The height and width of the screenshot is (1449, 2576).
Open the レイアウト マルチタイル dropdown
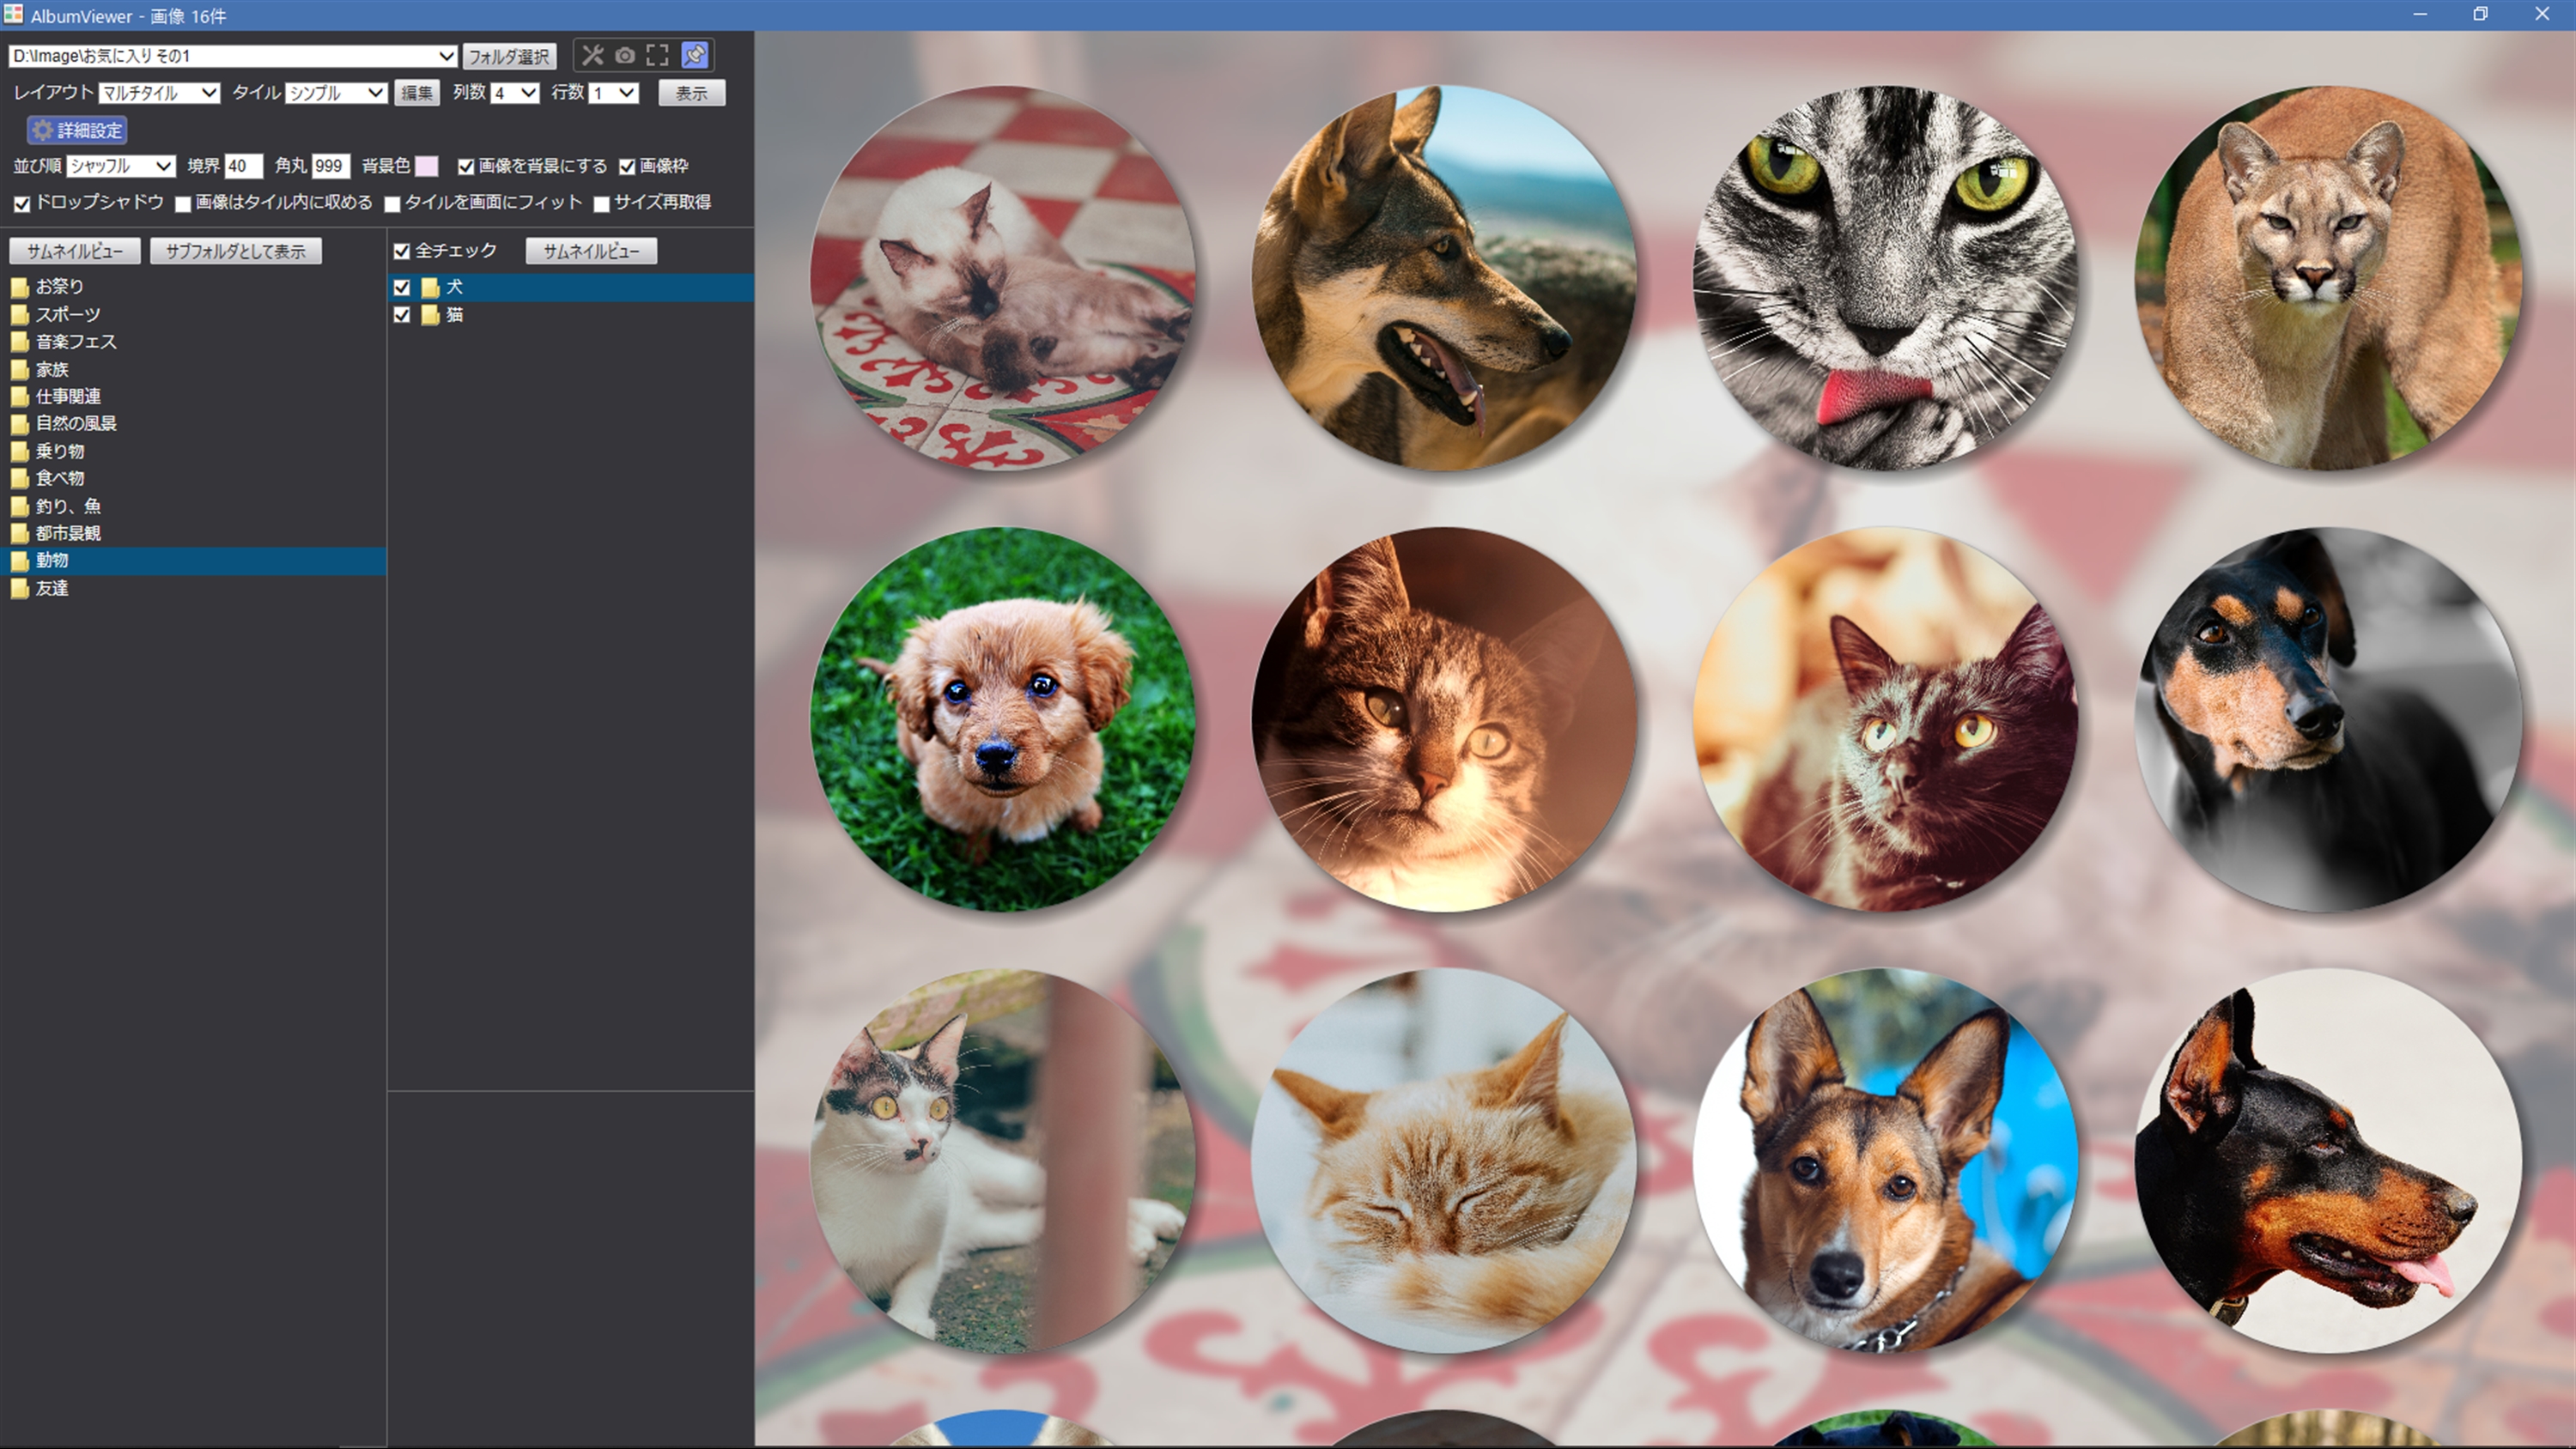[159, 93]
